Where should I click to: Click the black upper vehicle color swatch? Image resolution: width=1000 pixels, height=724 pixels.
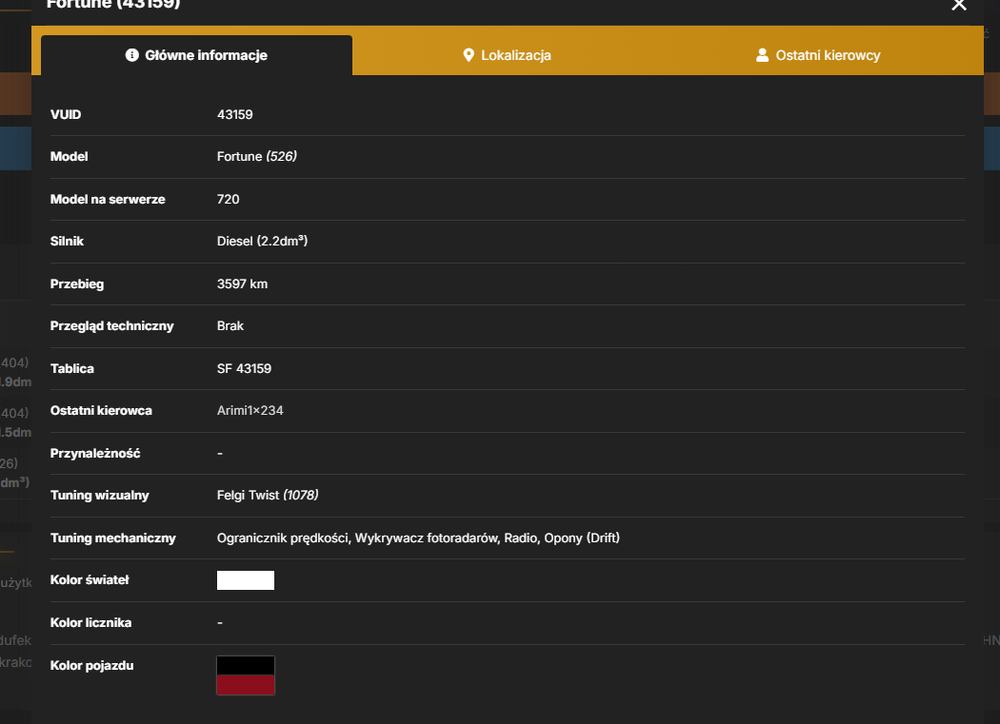coord(246,665)
